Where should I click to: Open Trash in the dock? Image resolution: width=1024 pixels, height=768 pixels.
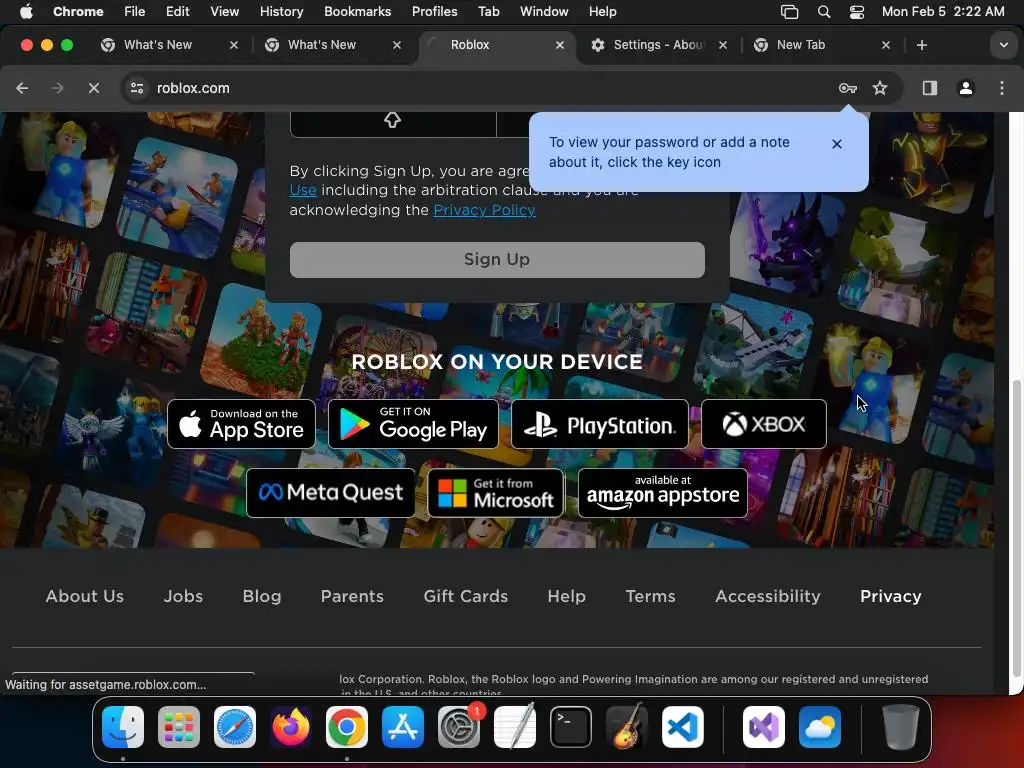coord(901,728)
